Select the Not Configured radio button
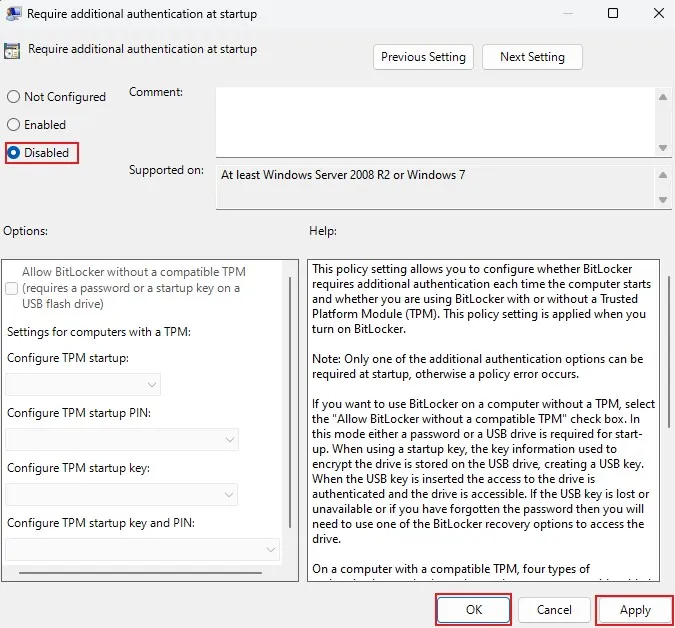675x628 pixels. [x=13, y=97]
